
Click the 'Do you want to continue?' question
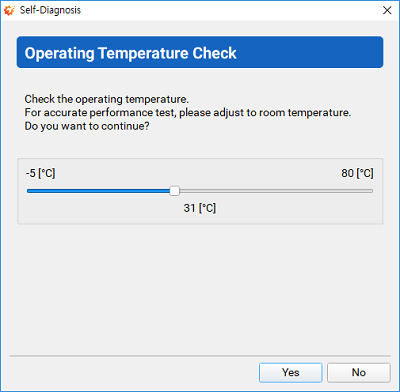pyautogui.click(x=87, y=126)
